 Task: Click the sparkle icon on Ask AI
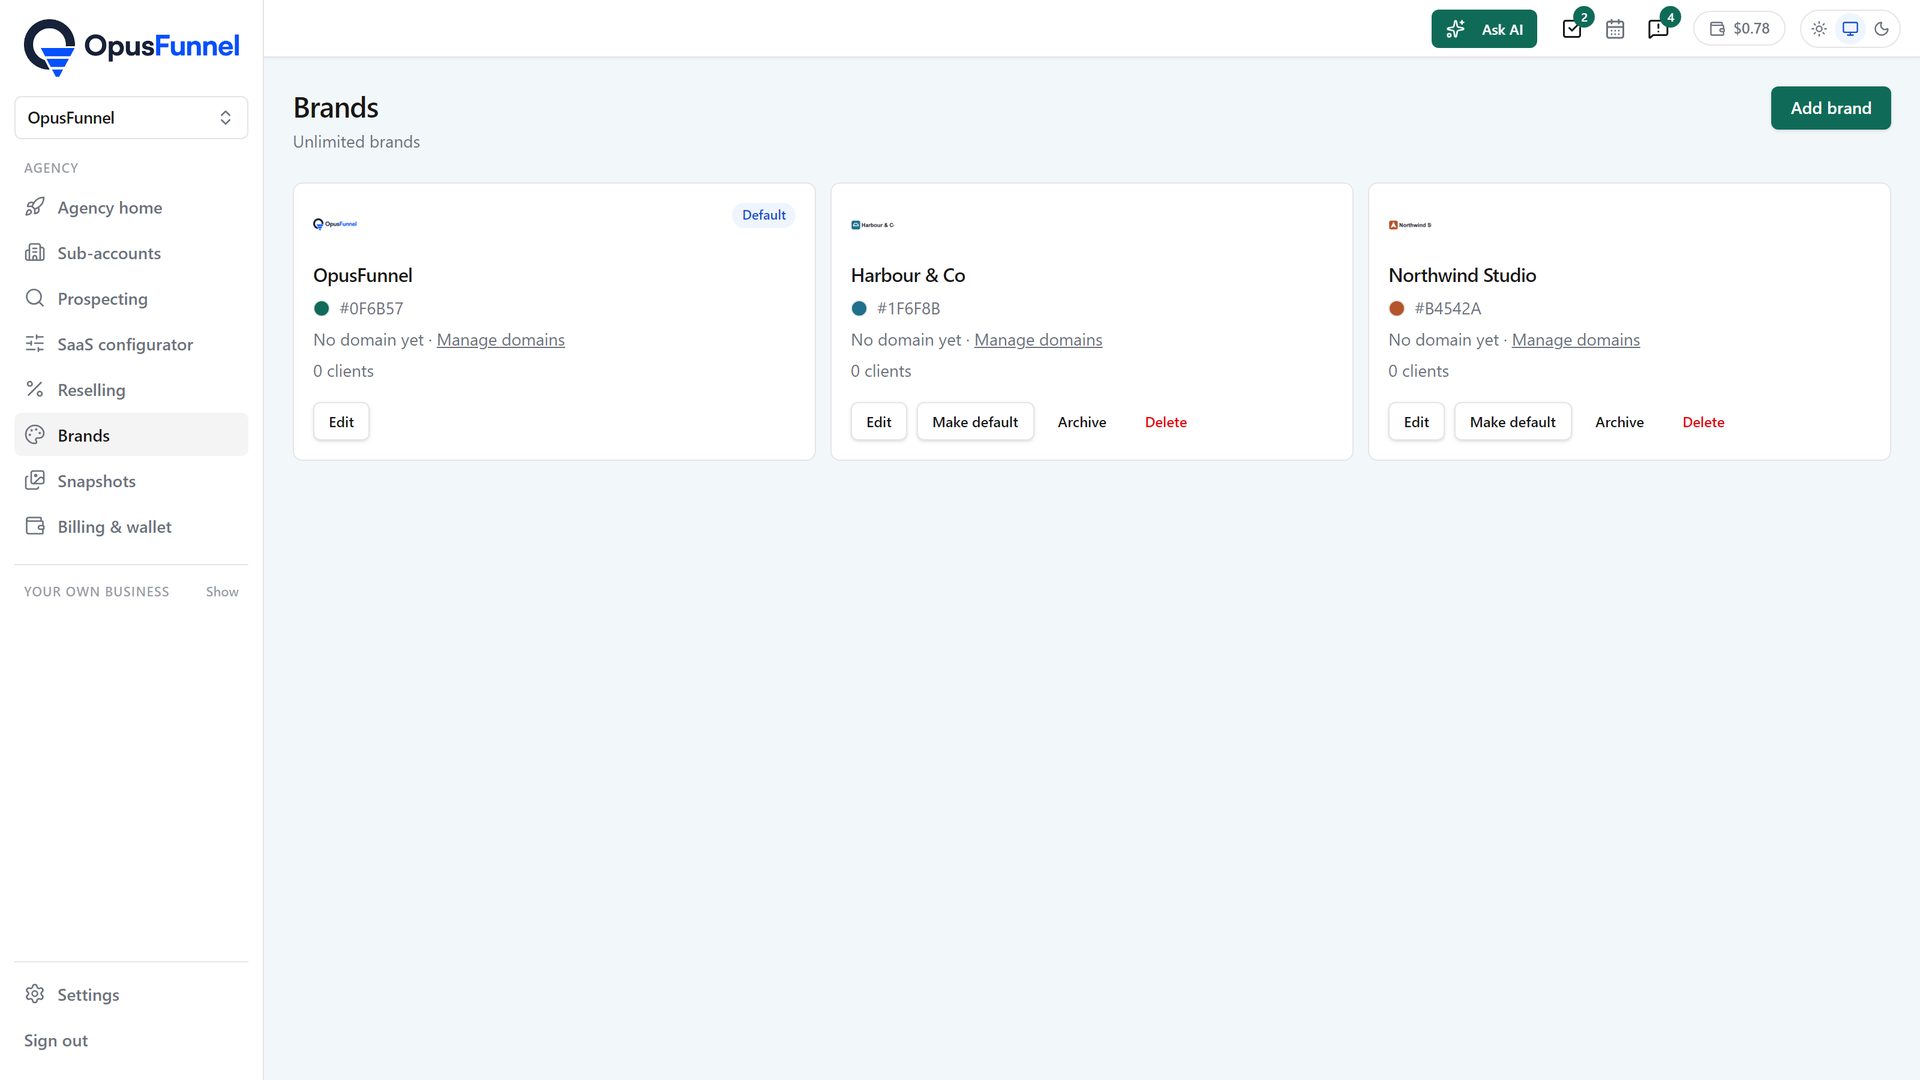click(1456, 29)
